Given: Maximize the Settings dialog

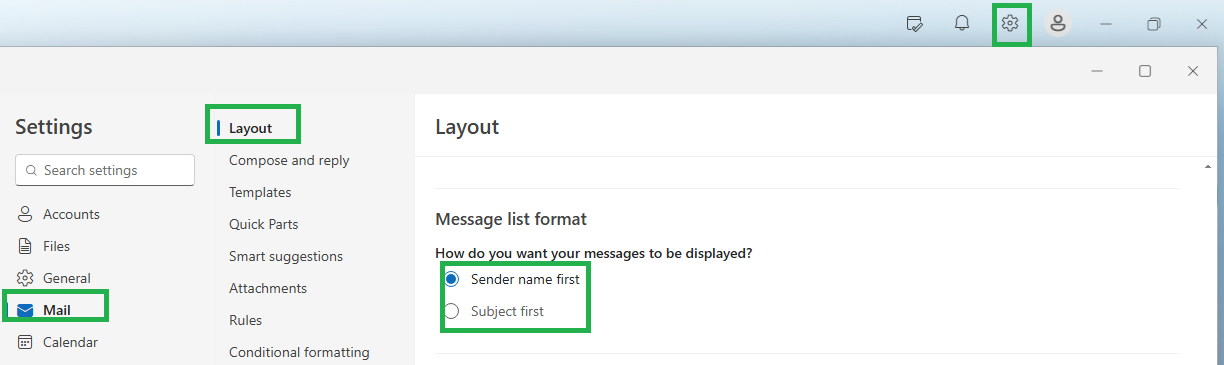Looking at the screenshot, I should click(1145, 71).
